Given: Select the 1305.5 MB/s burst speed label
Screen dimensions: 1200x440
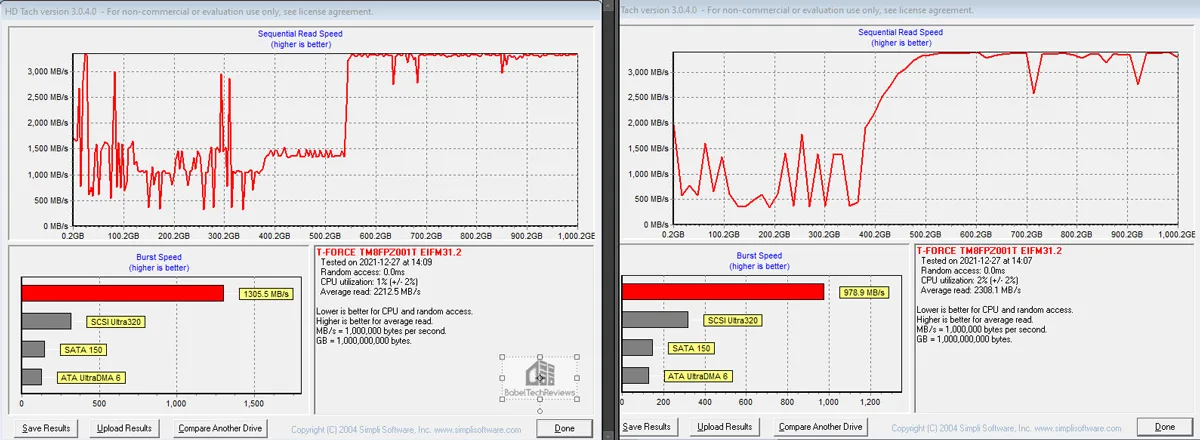Looking at the screenshot, I should 266,294.
